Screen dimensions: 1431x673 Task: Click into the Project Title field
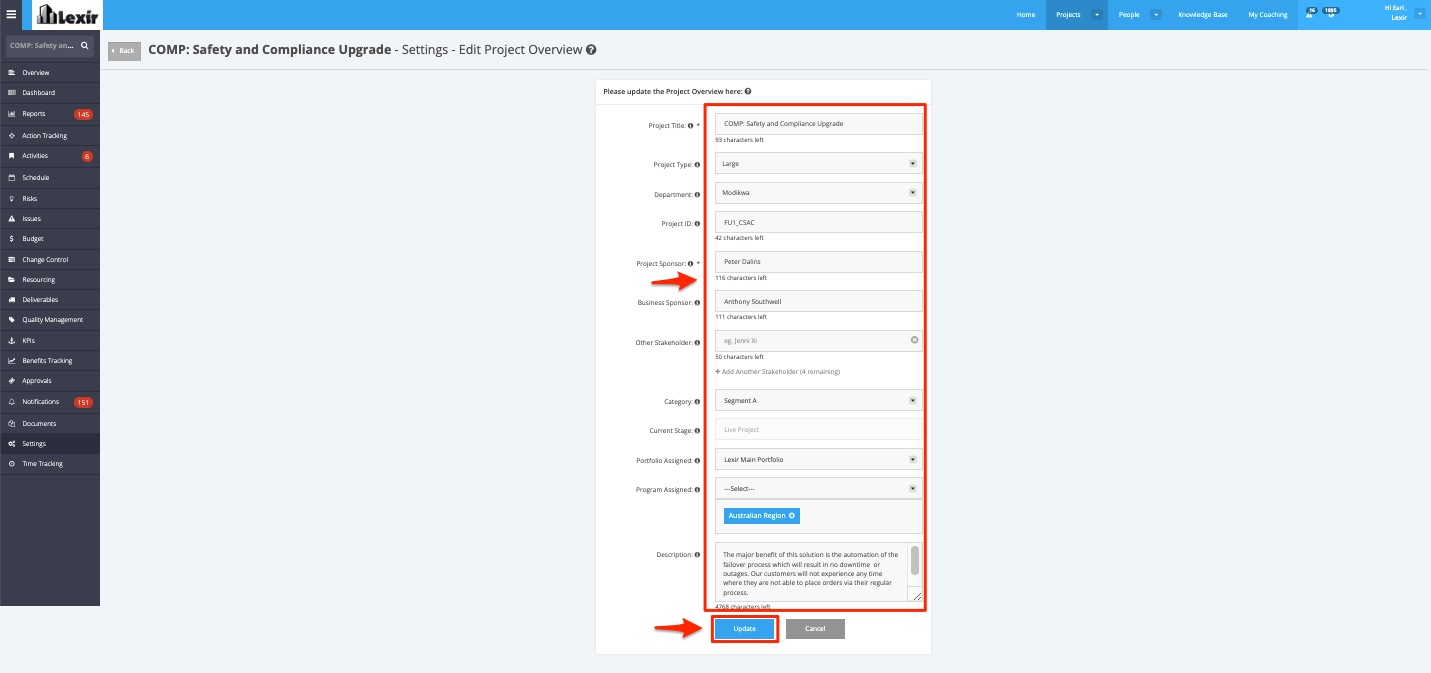tap(819, 124)
